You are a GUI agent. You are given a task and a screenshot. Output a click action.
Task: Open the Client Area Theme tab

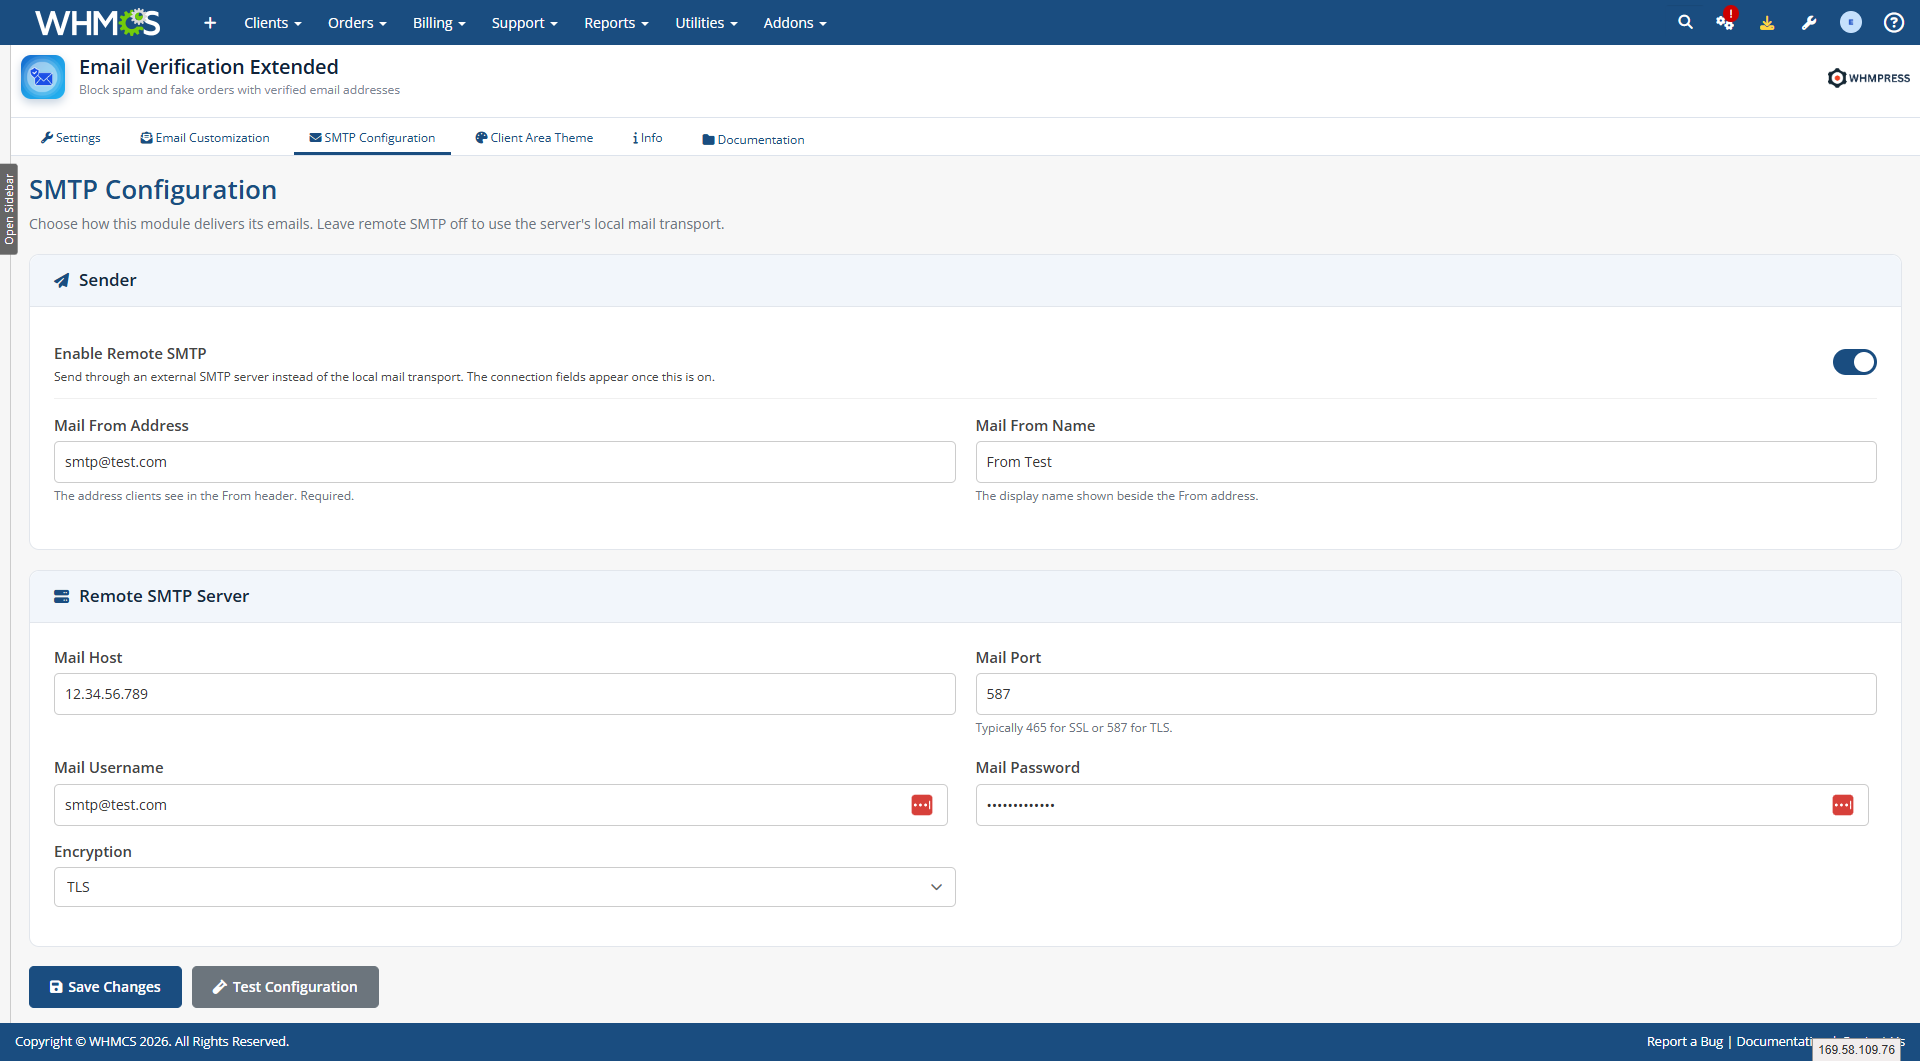534,138
